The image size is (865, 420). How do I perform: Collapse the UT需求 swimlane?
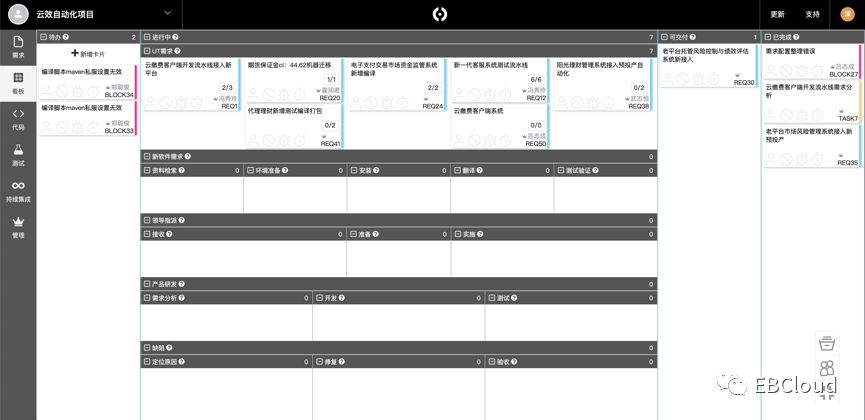point(146,50)
